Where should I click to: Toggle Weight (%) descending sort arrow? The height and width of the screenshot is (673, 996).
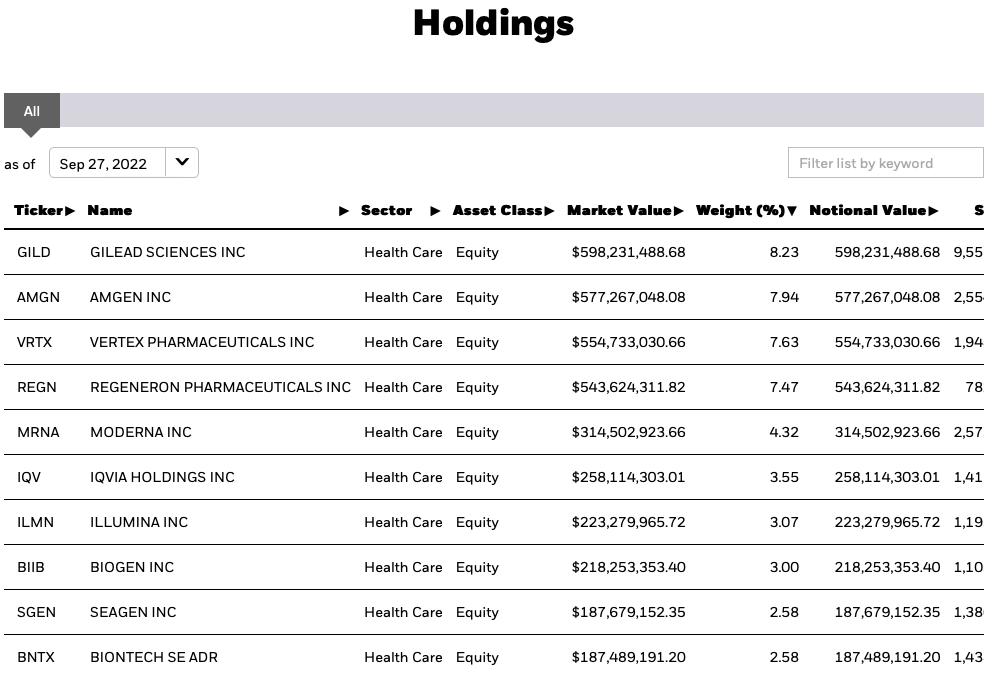792,211
